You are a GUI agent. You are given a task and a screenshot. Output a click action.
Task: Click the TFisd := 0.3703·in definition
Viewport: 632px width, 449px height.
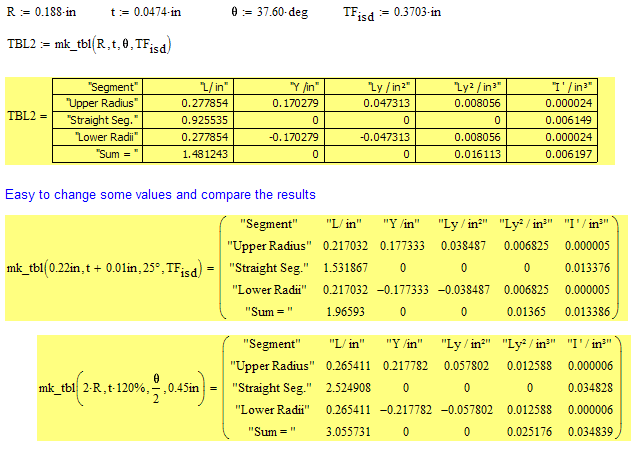point(392,14)
